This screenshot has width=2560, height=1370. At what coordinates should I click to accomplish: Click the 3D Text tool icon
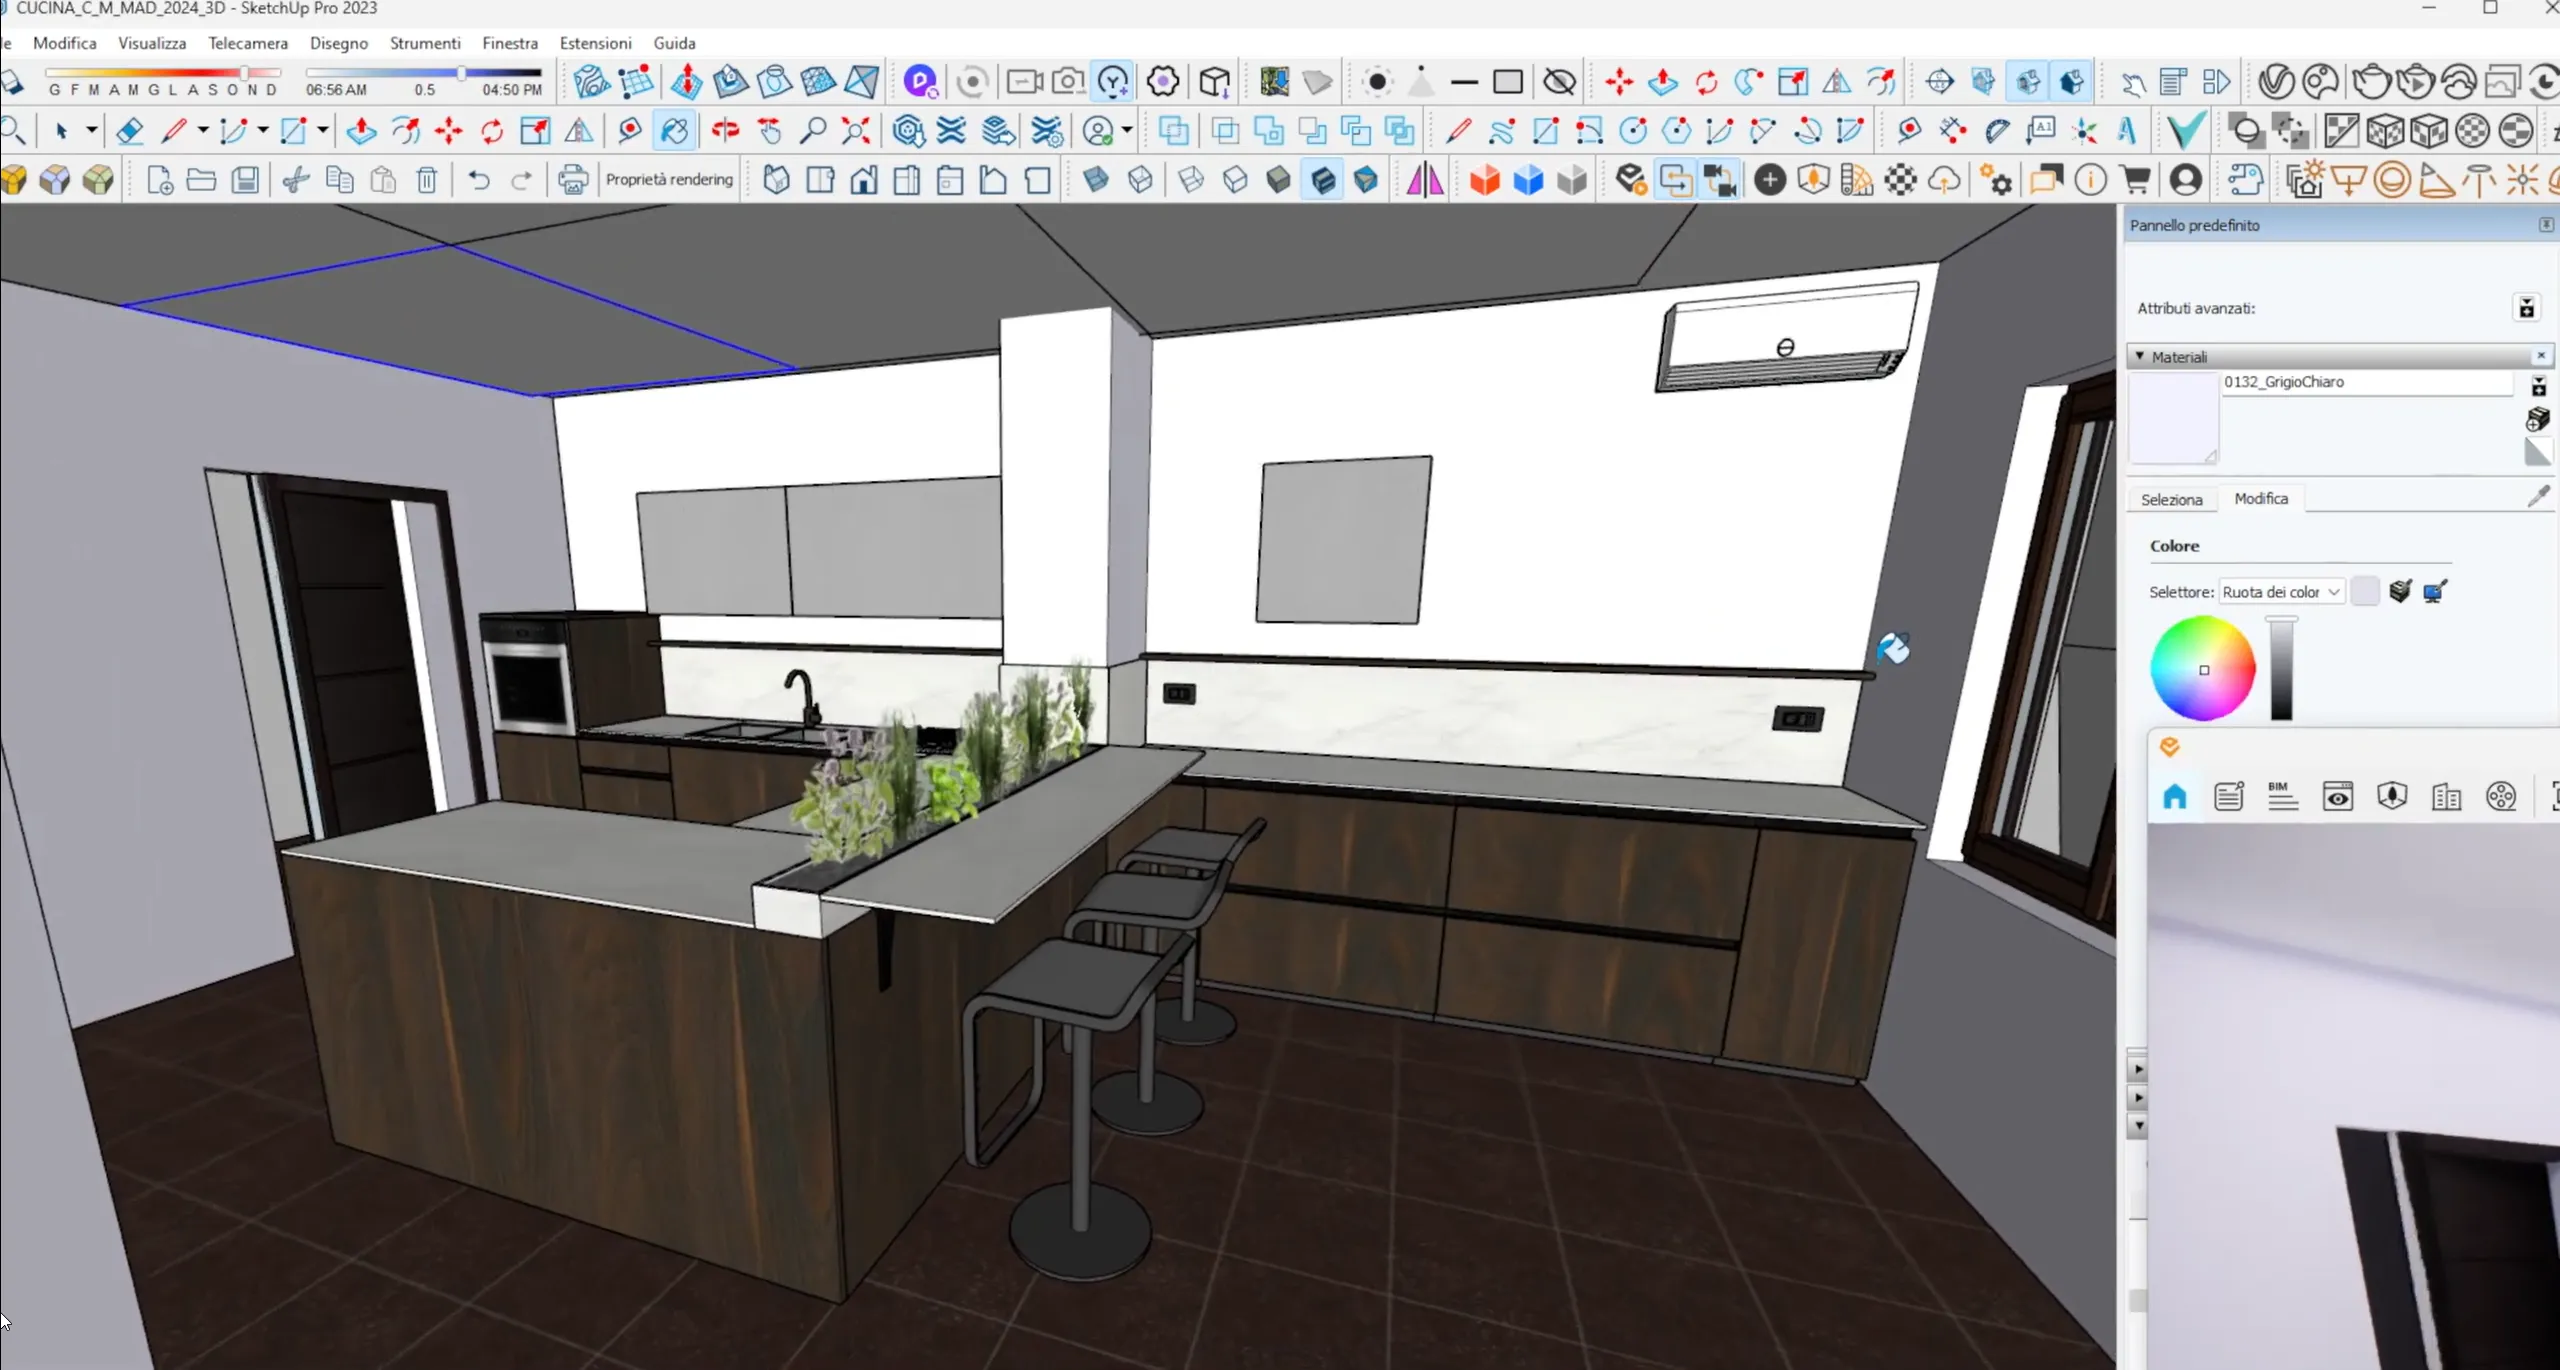click(x=2127, y=131)
